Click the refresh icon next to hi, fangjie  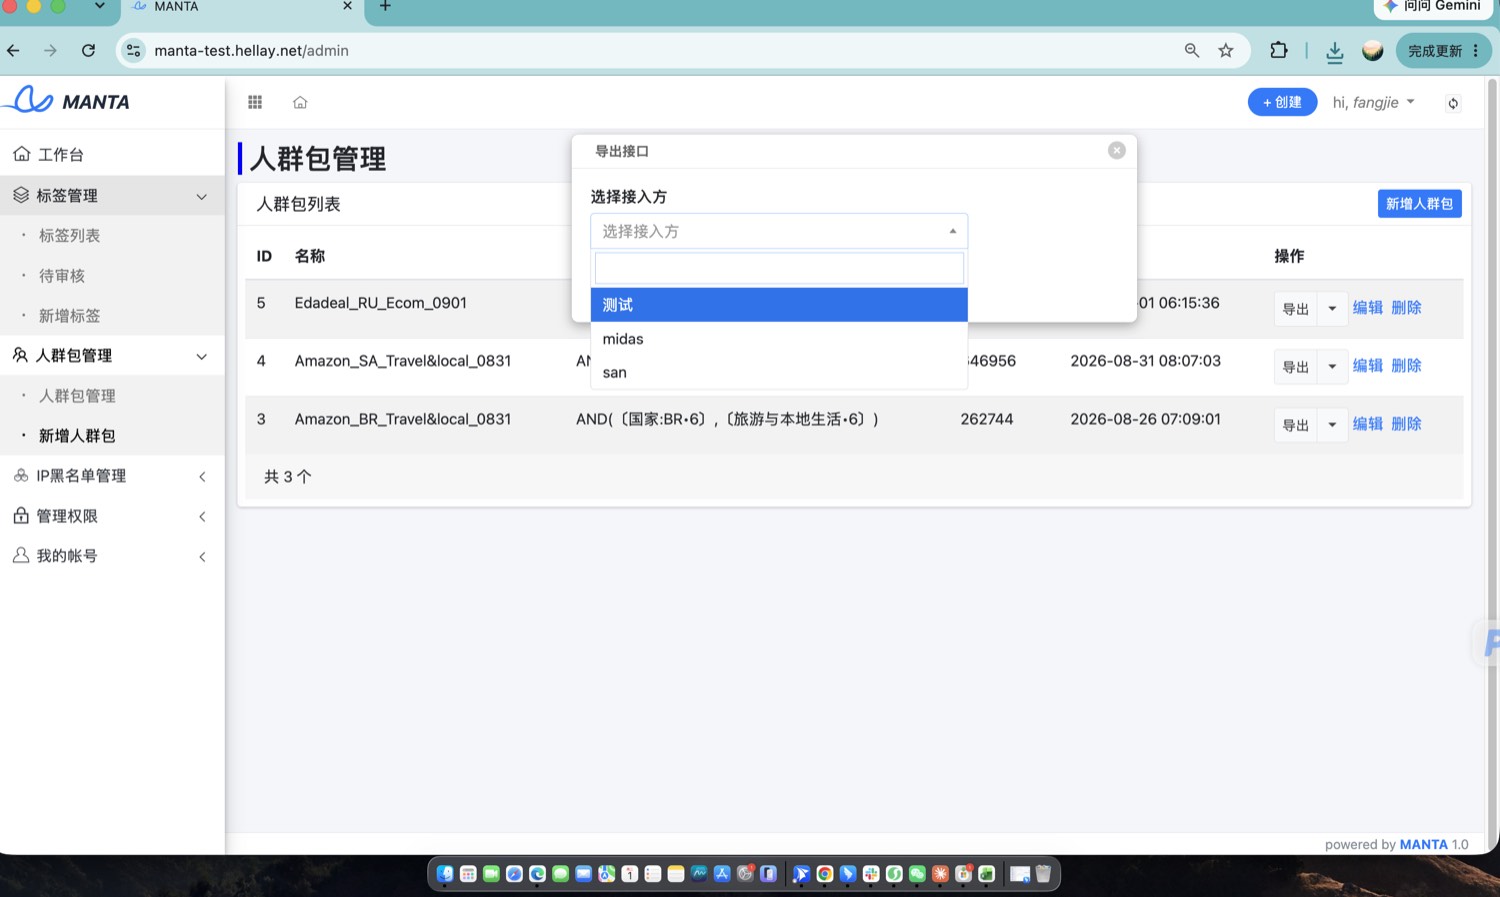tap(1453, 103)
